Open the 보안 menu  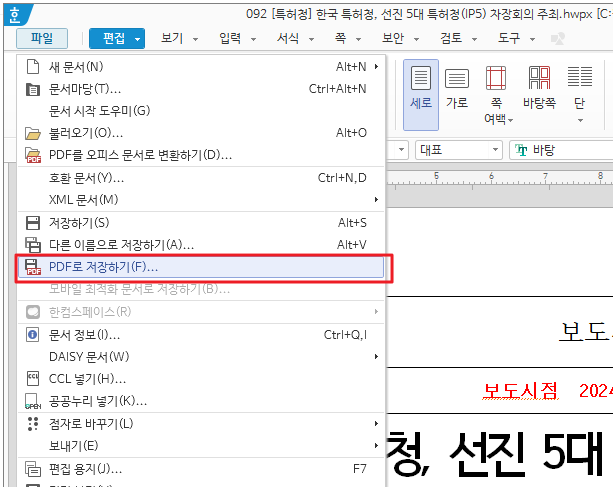point(393,38)
